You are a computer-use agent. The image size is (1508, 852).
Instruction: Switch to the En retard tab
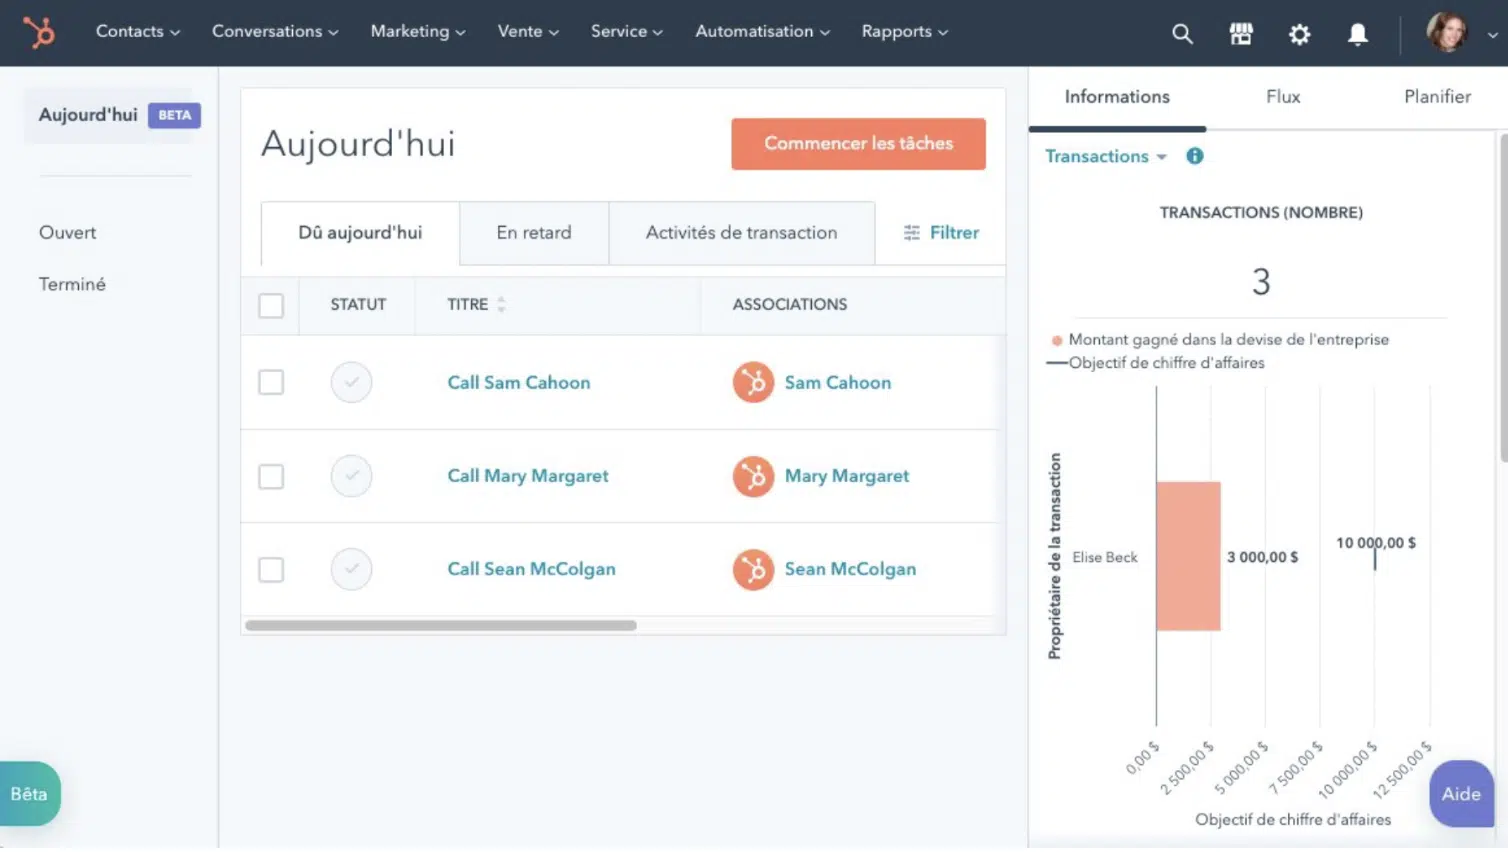pyautogui.click(x=534, y=233)
